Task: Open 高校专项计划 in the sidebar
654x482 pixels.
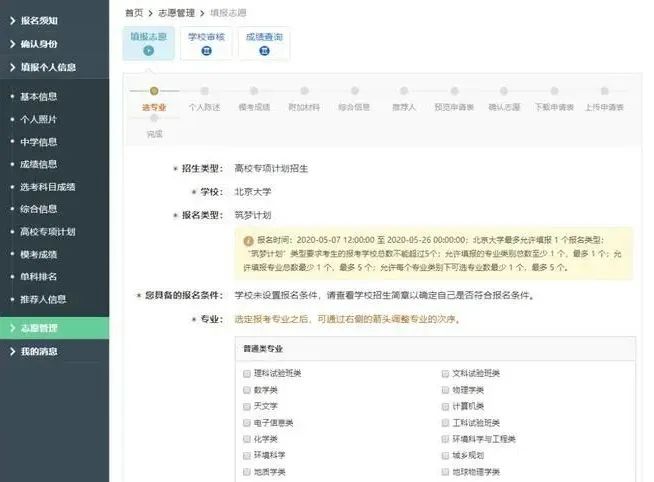Action: [48, 232]
